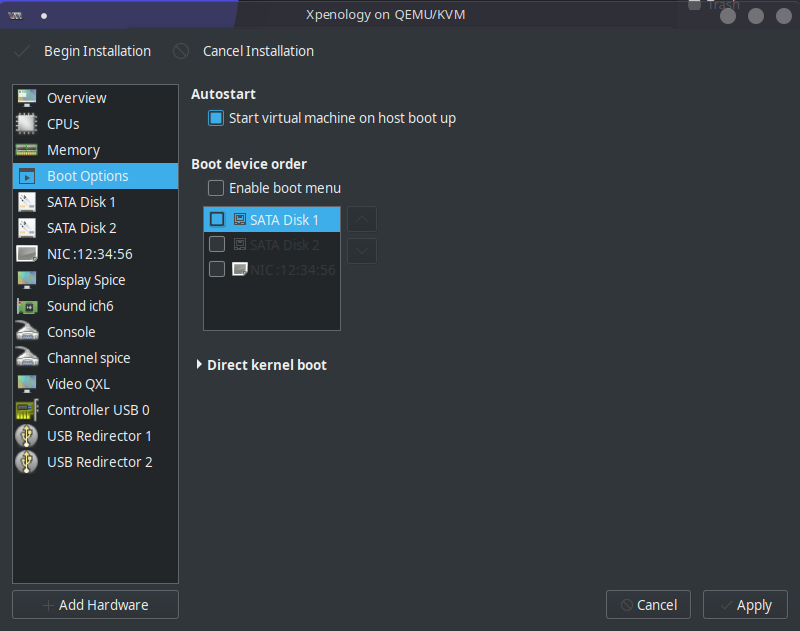800x631 pixels.
Task: Click the SATA Disk 1 drive icon in sidebar
Action: click(27, 202)
